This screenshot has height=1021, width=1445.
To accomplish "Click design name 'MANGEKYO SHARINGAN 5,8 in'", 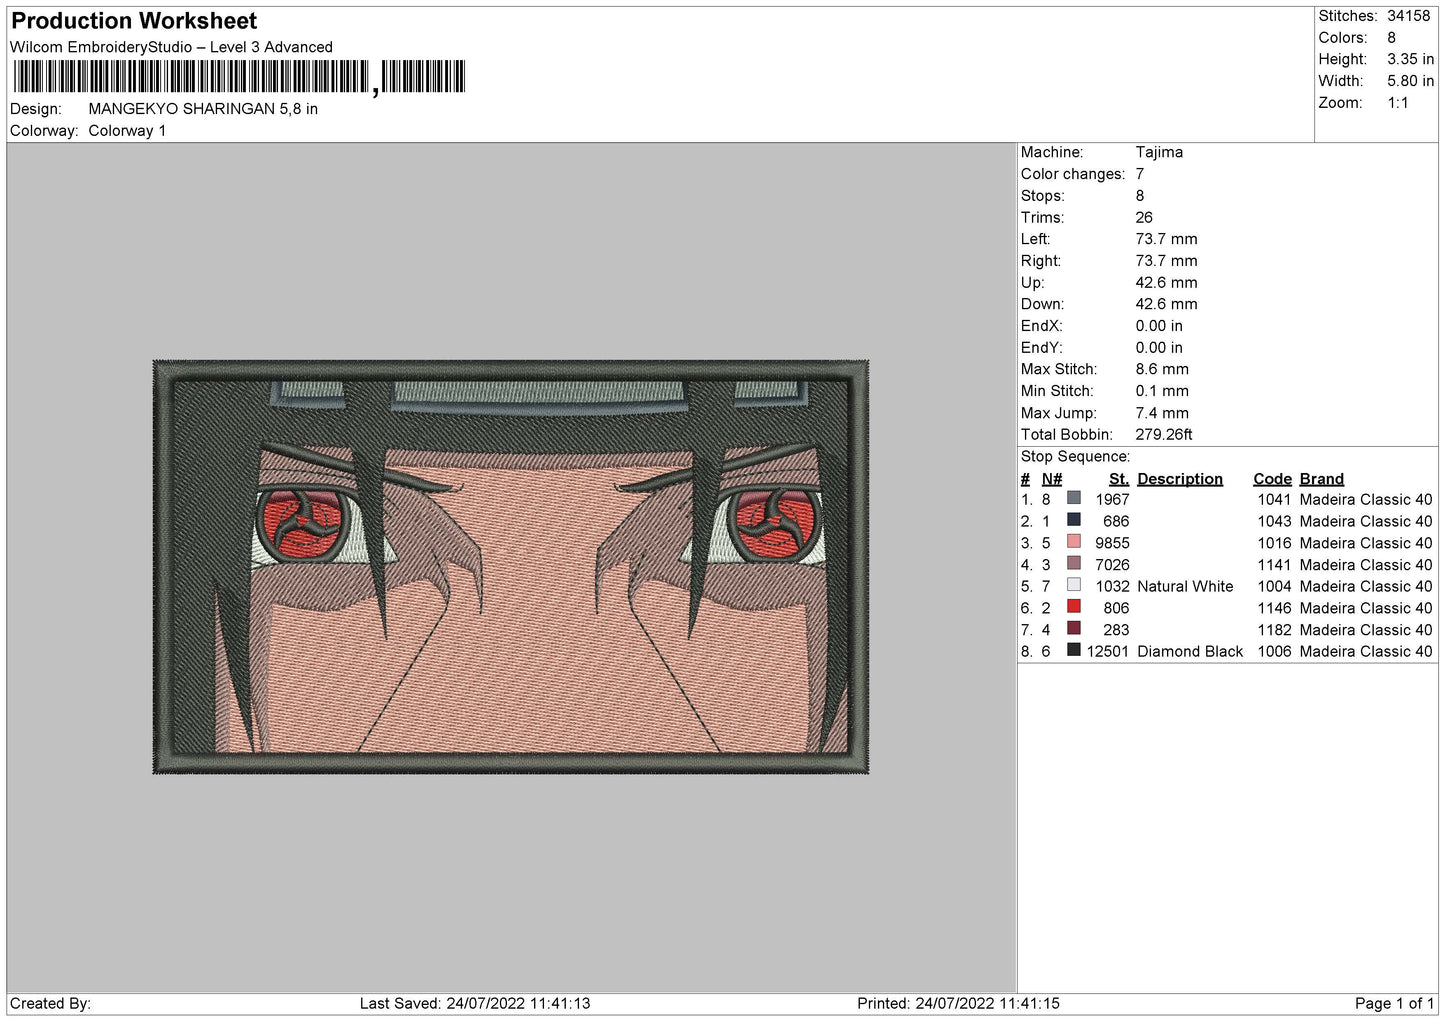I will (x=203, y=109).
